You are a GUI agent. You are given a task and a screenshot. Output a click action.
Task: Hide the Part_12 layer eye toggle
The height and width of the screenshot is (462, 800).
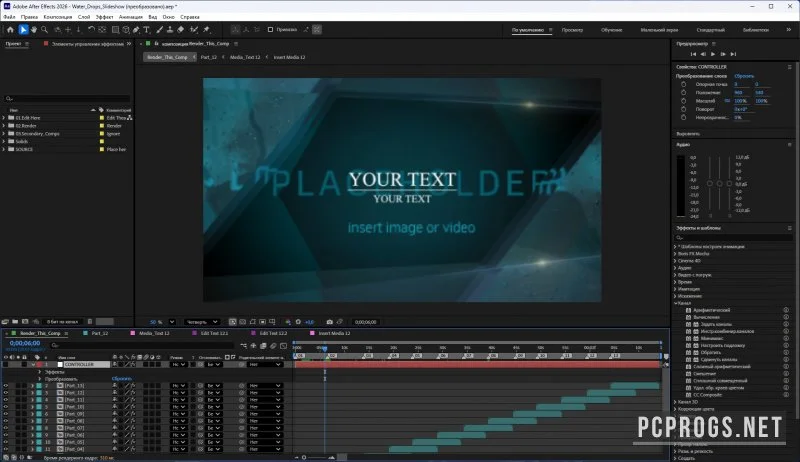pyautogui.click(x=6, y=393)
